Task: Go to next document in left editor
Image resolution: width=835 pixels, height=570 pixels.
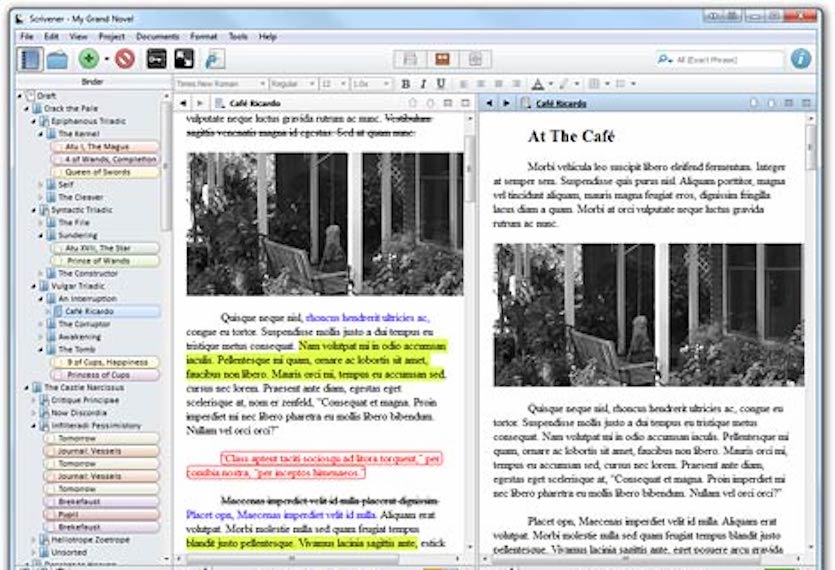Action: (x=430, y=103)
